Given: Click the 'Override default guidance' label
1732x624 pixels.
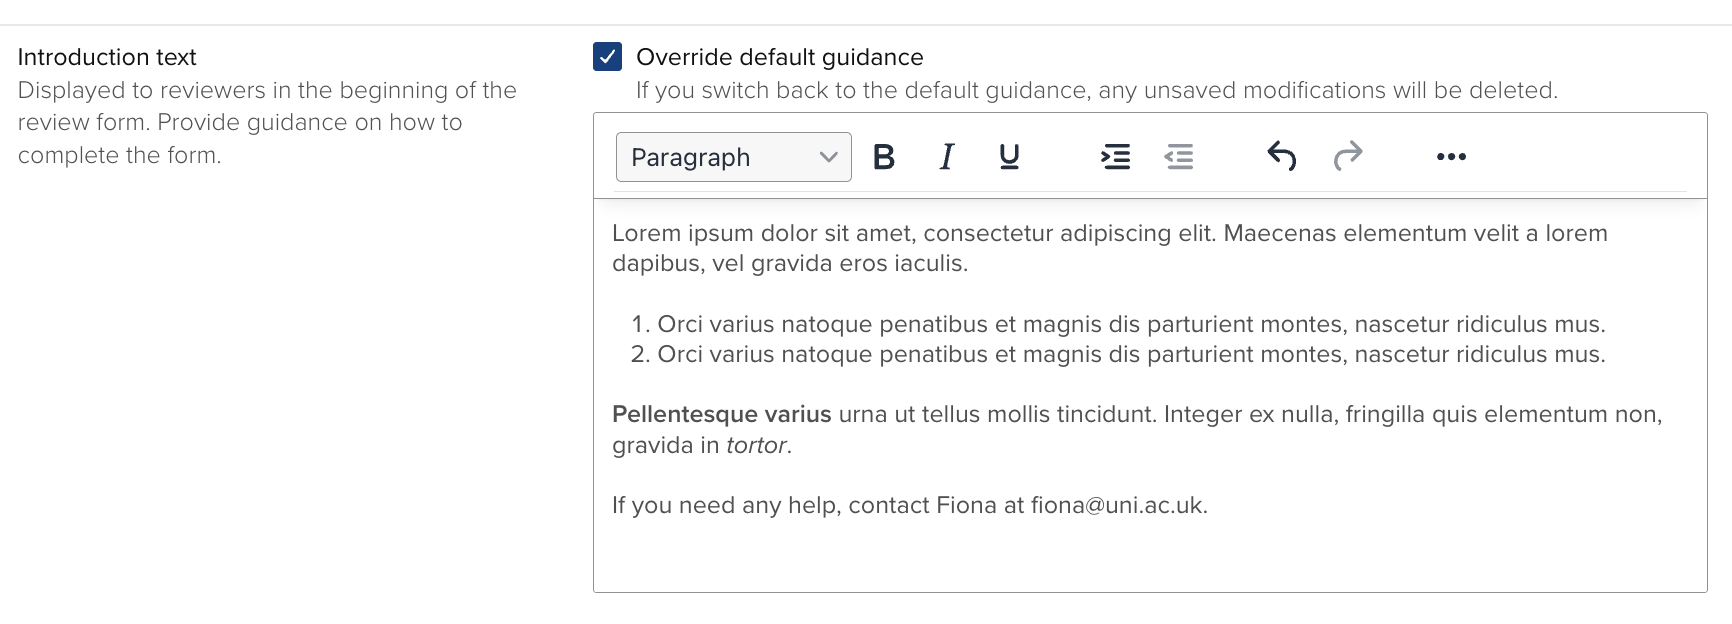Looking at the screenshot, I should (779, 57).
